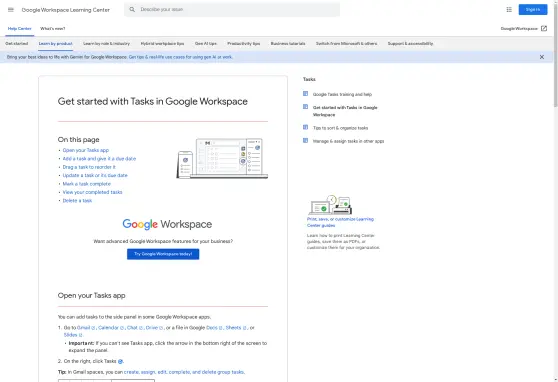The image size is (558, 382).
Task: Click the printer and laptop illustration
Action: (330, 205)
